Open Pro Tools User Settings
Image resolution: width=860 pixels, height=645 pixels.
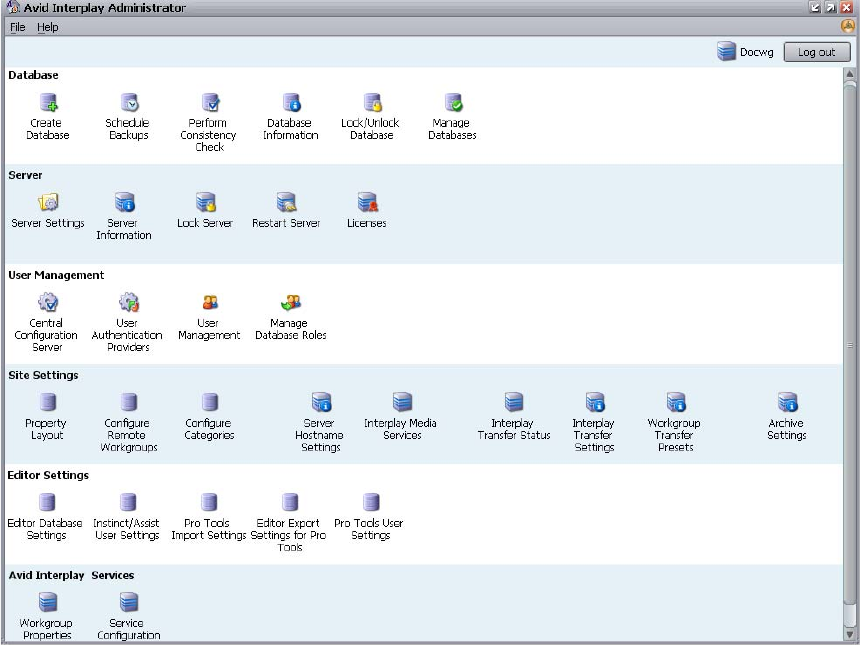click(x=370, y=517)
